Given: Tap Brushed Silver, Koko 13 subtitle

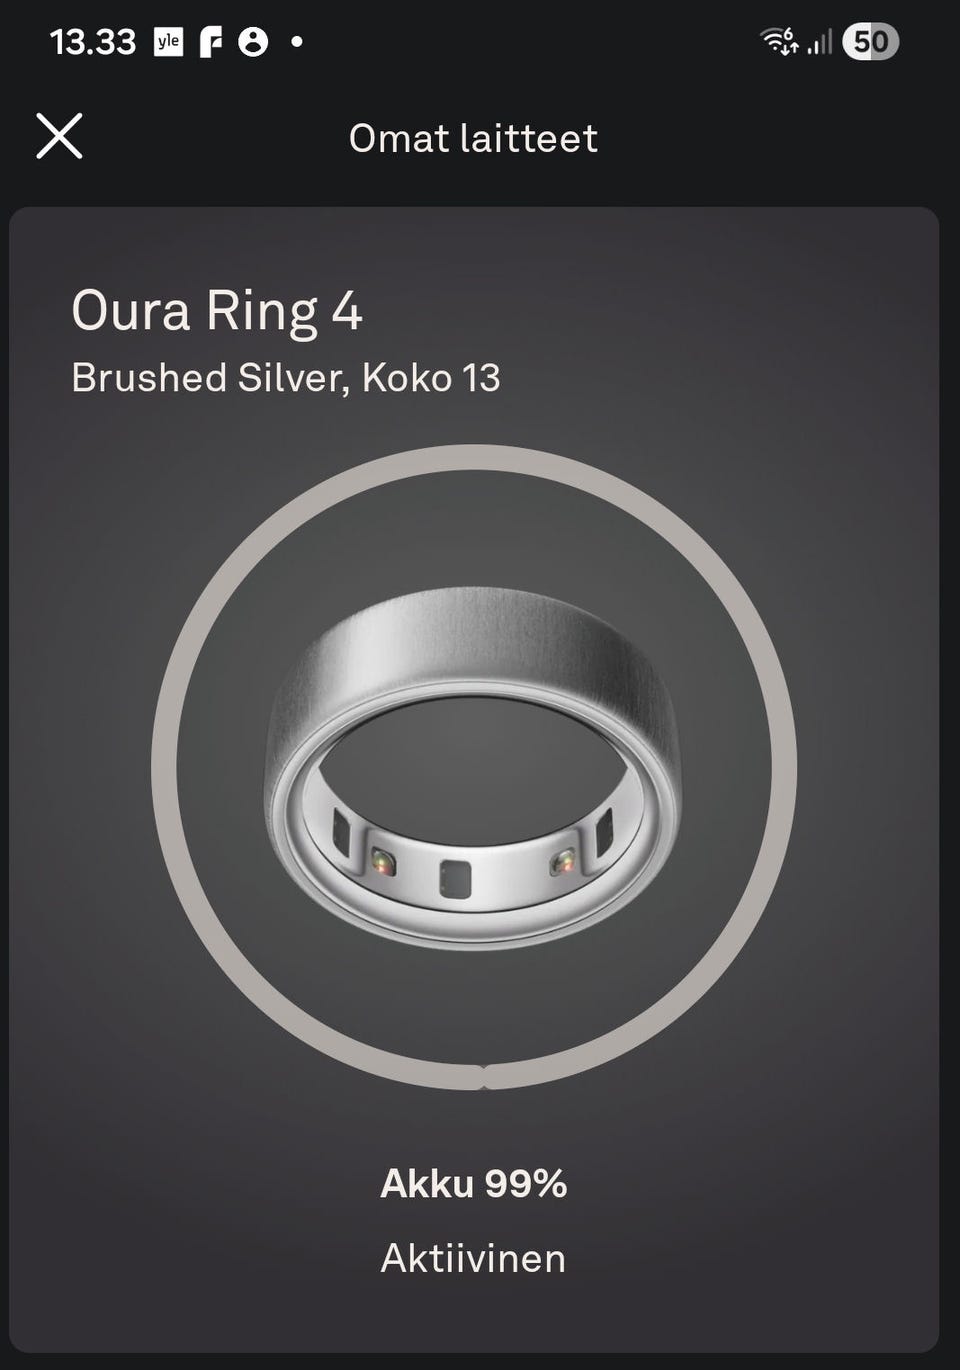Looking at the screenshot, I should pos(286,378).
